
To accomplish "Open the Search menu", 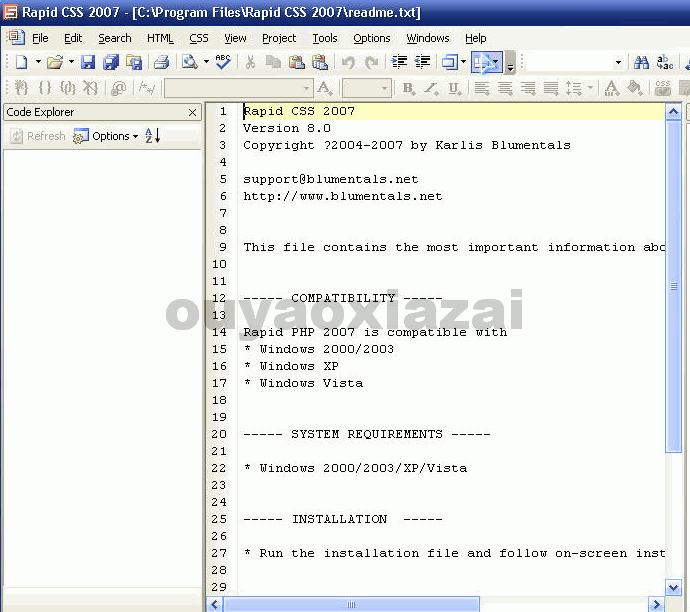I will pos(115,38).
